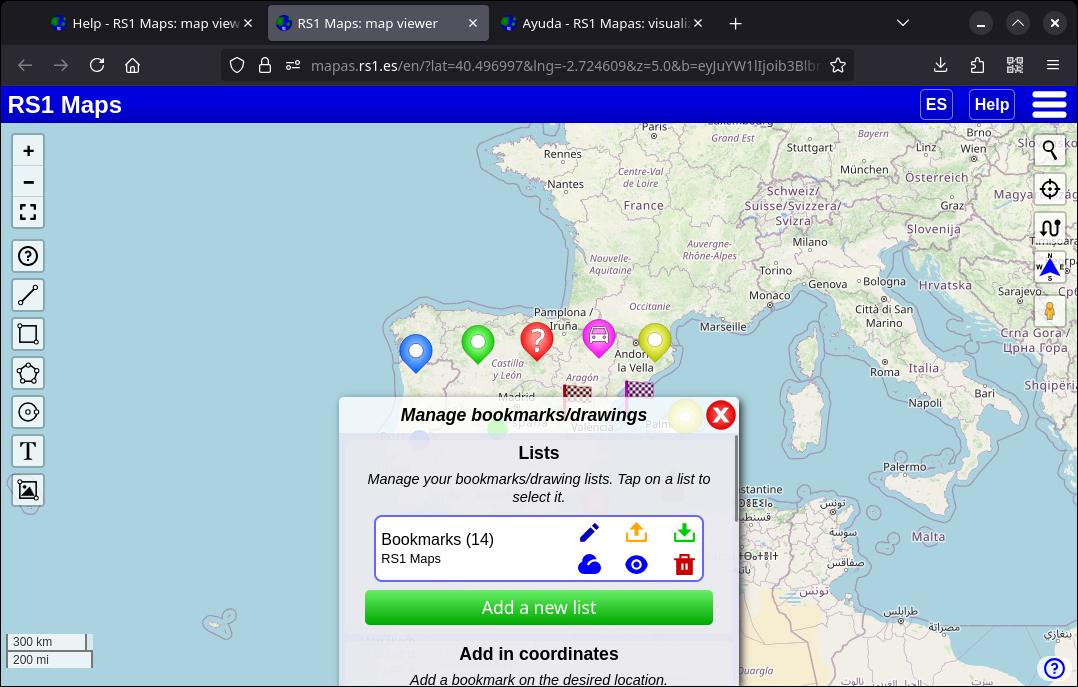Open the route planning tool
The image size is (1078, 687).
click(x=1050, y=228)
